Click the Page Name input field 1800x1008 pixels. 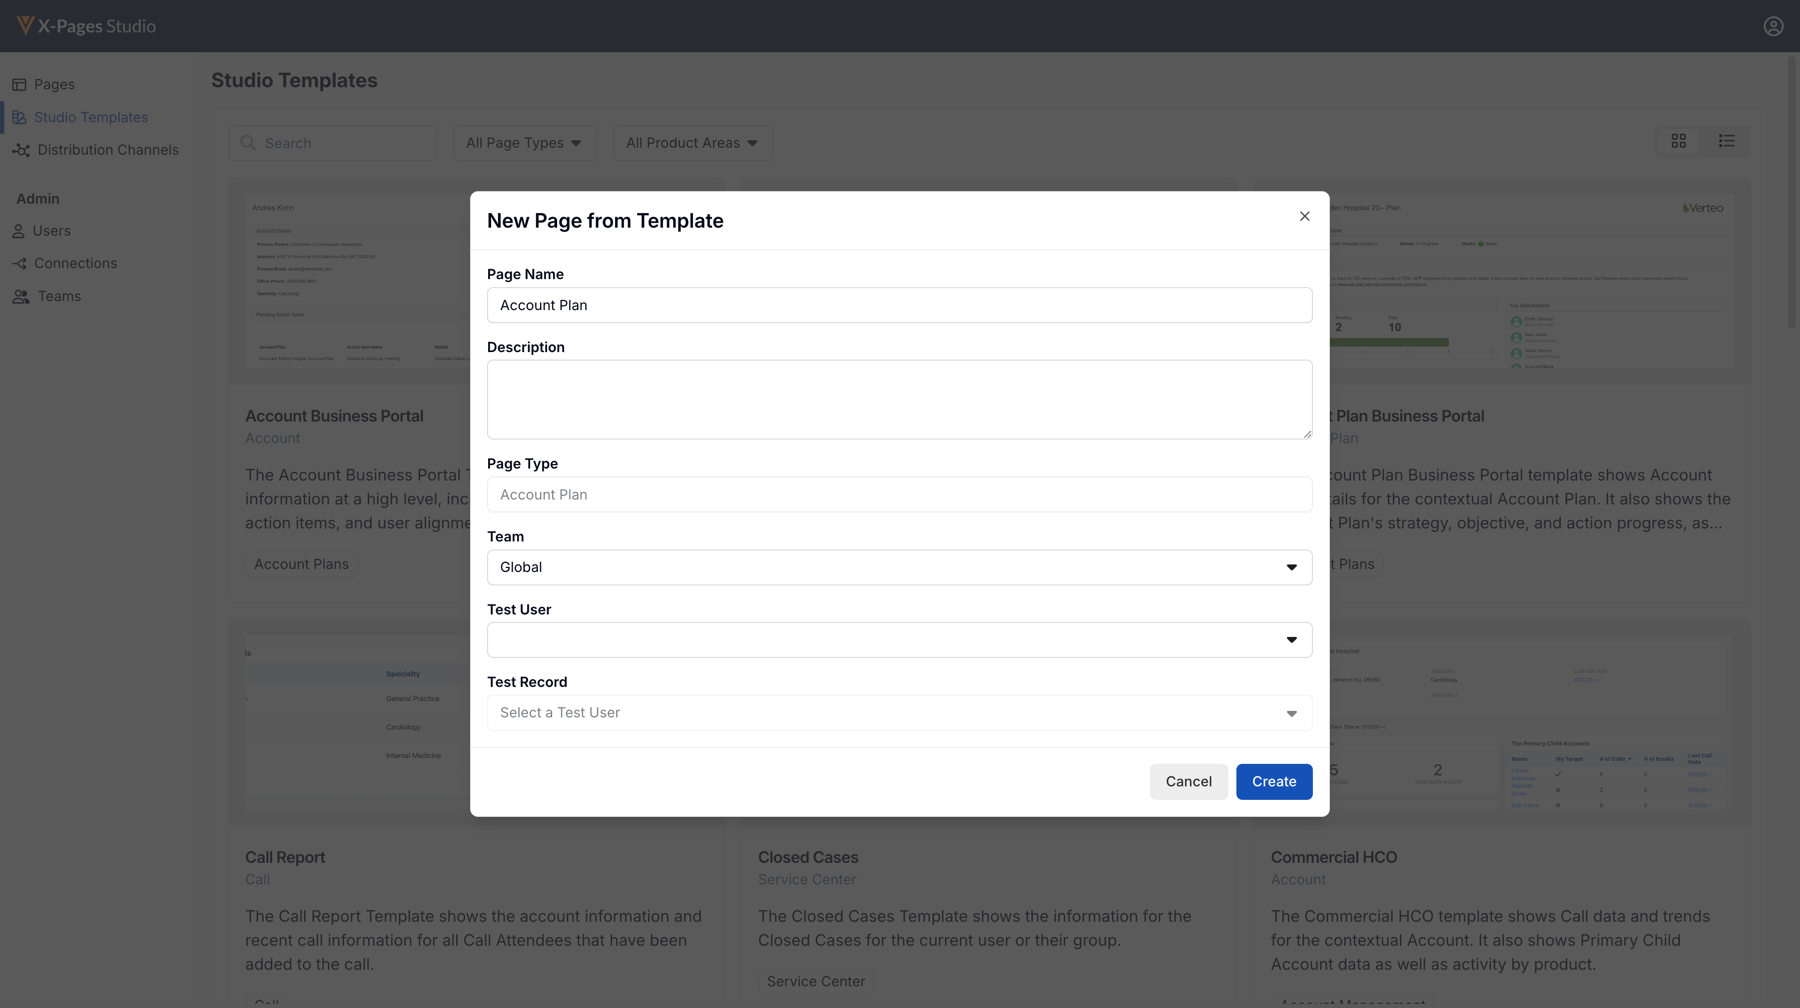898,306
